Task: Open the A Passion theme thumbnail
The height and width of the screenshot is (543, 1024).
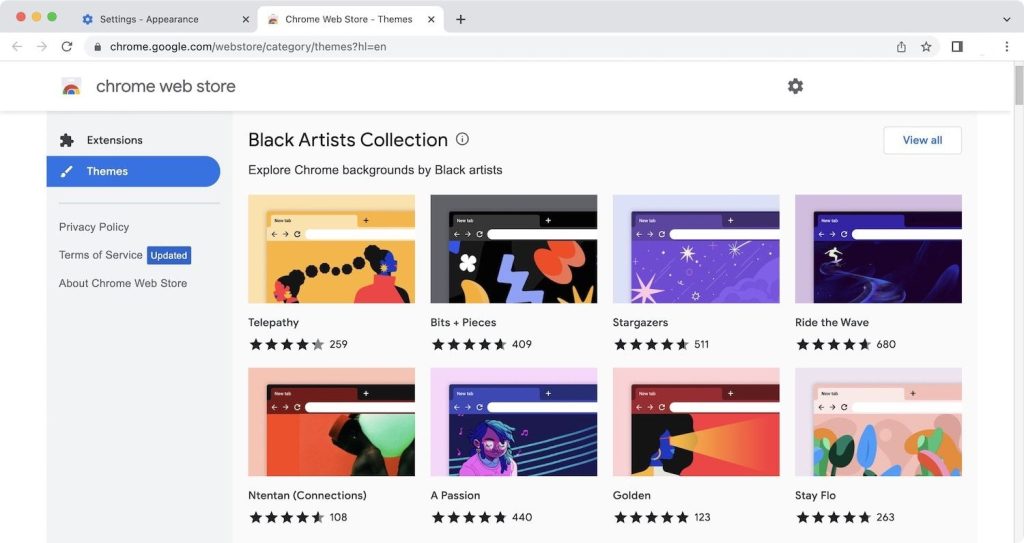Action: 513,422
